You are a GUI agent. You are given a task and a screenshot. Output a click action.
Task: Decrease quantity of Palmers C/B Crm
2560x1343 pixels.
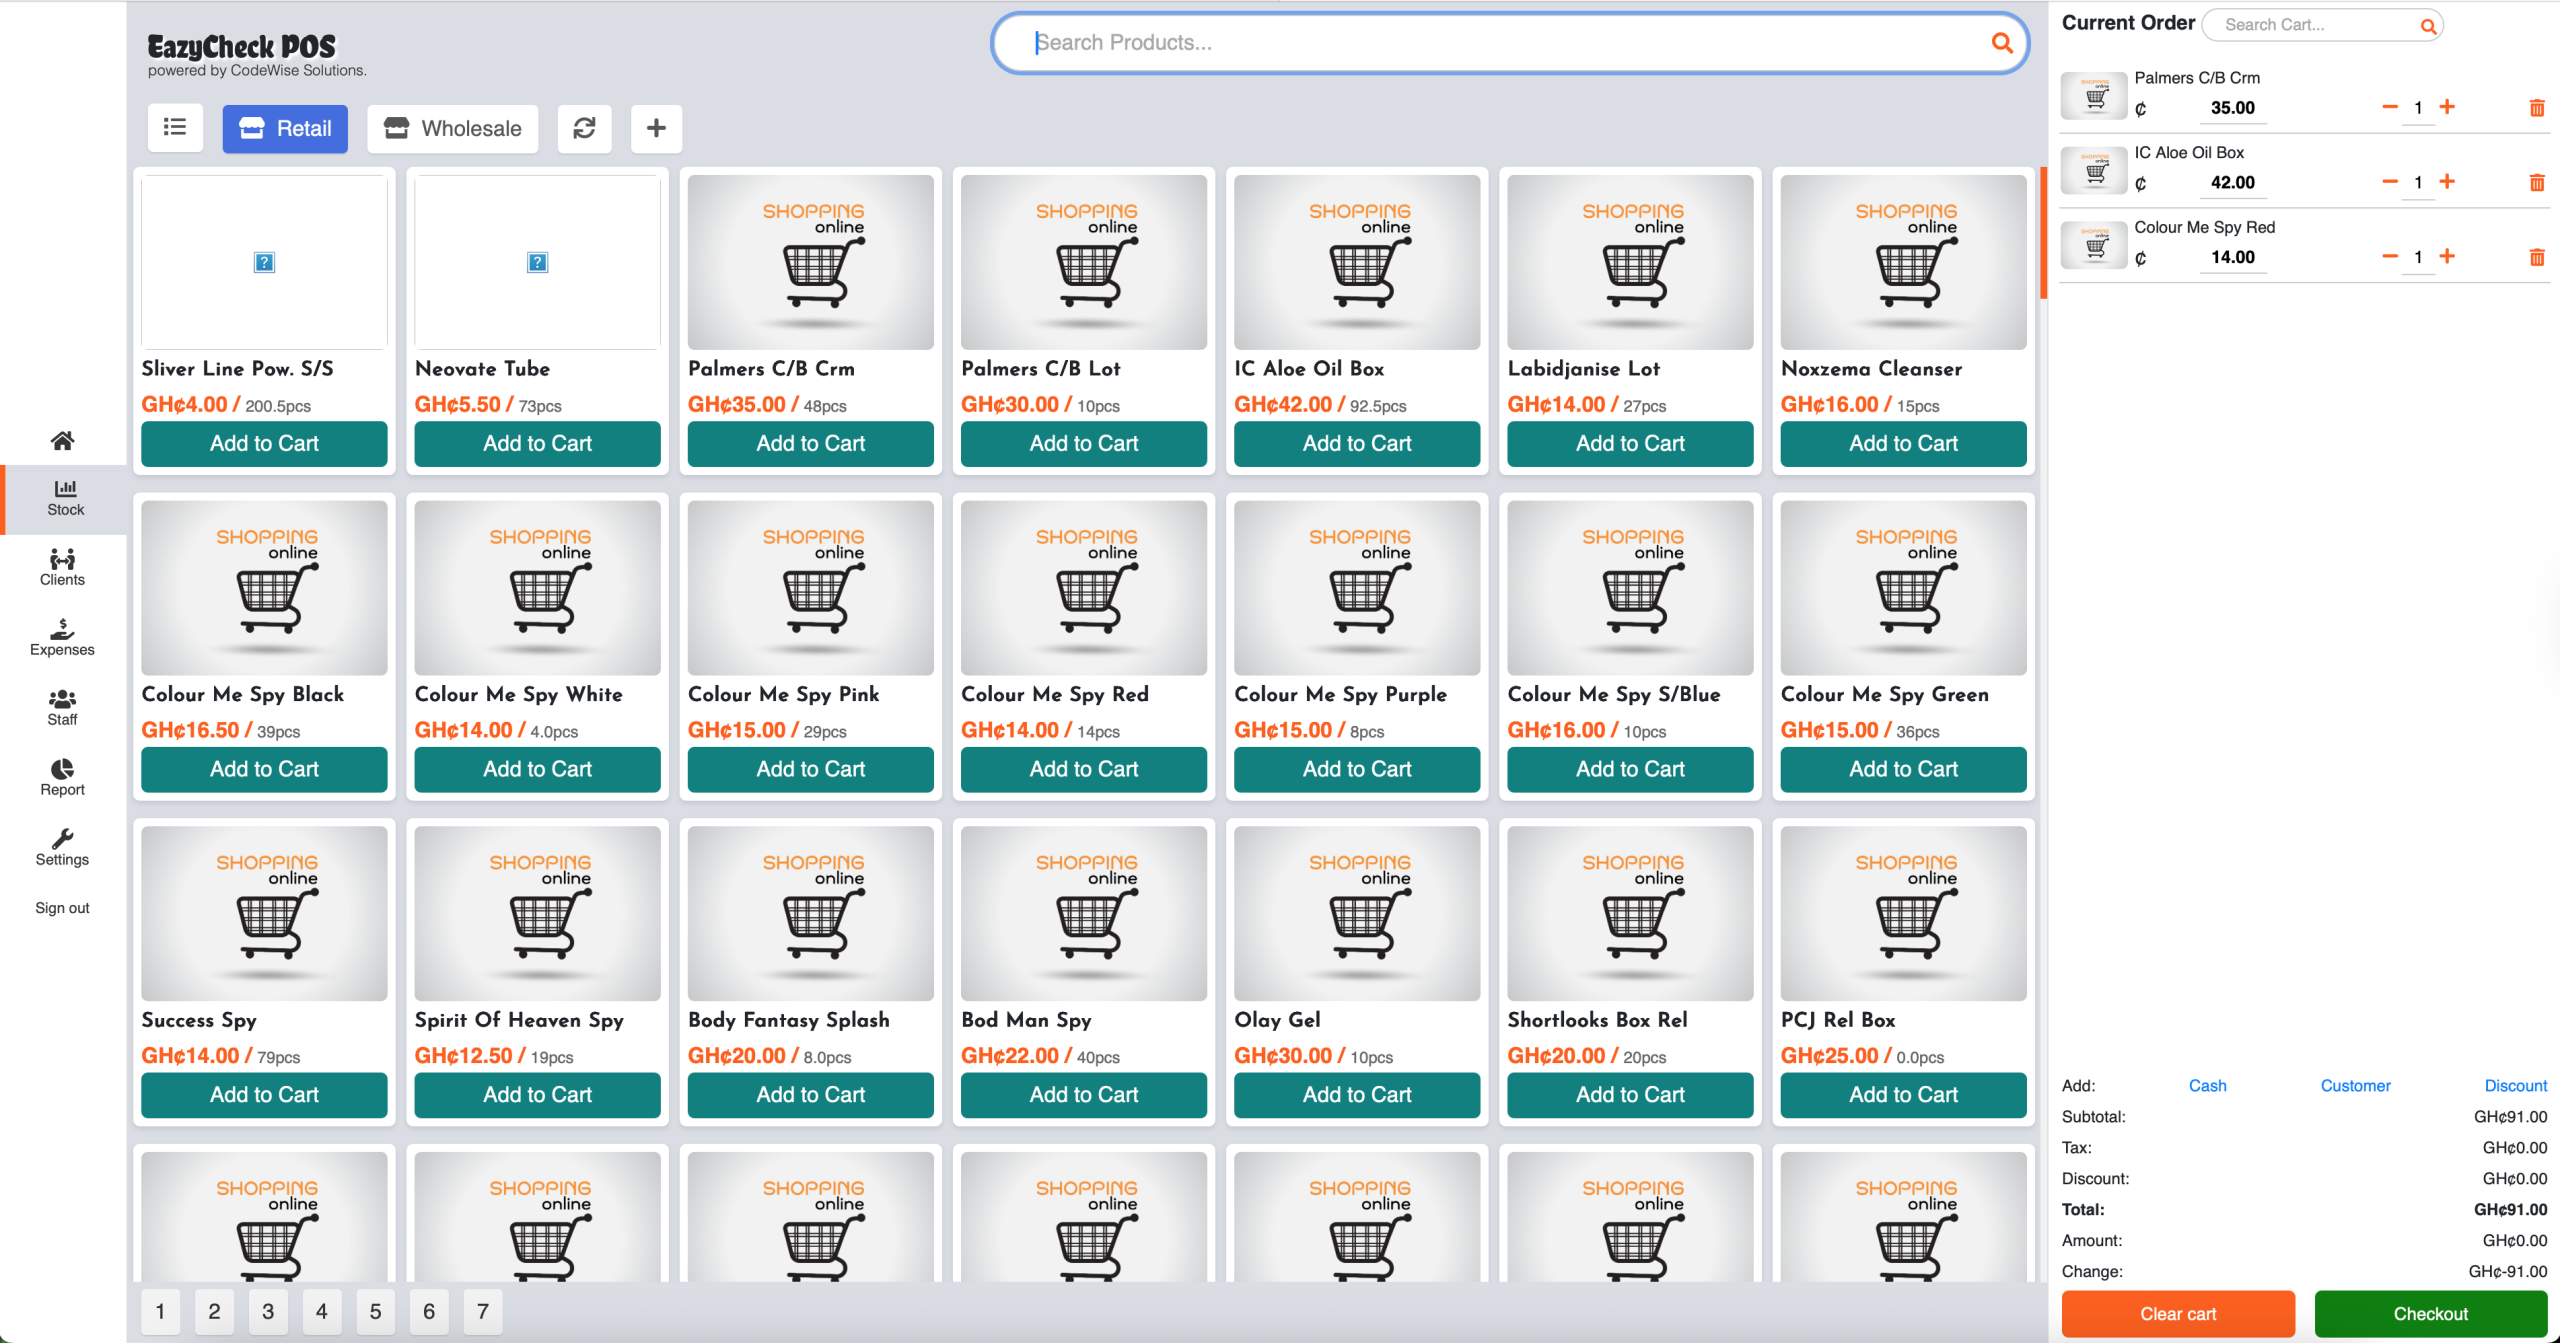[2390, 107]
